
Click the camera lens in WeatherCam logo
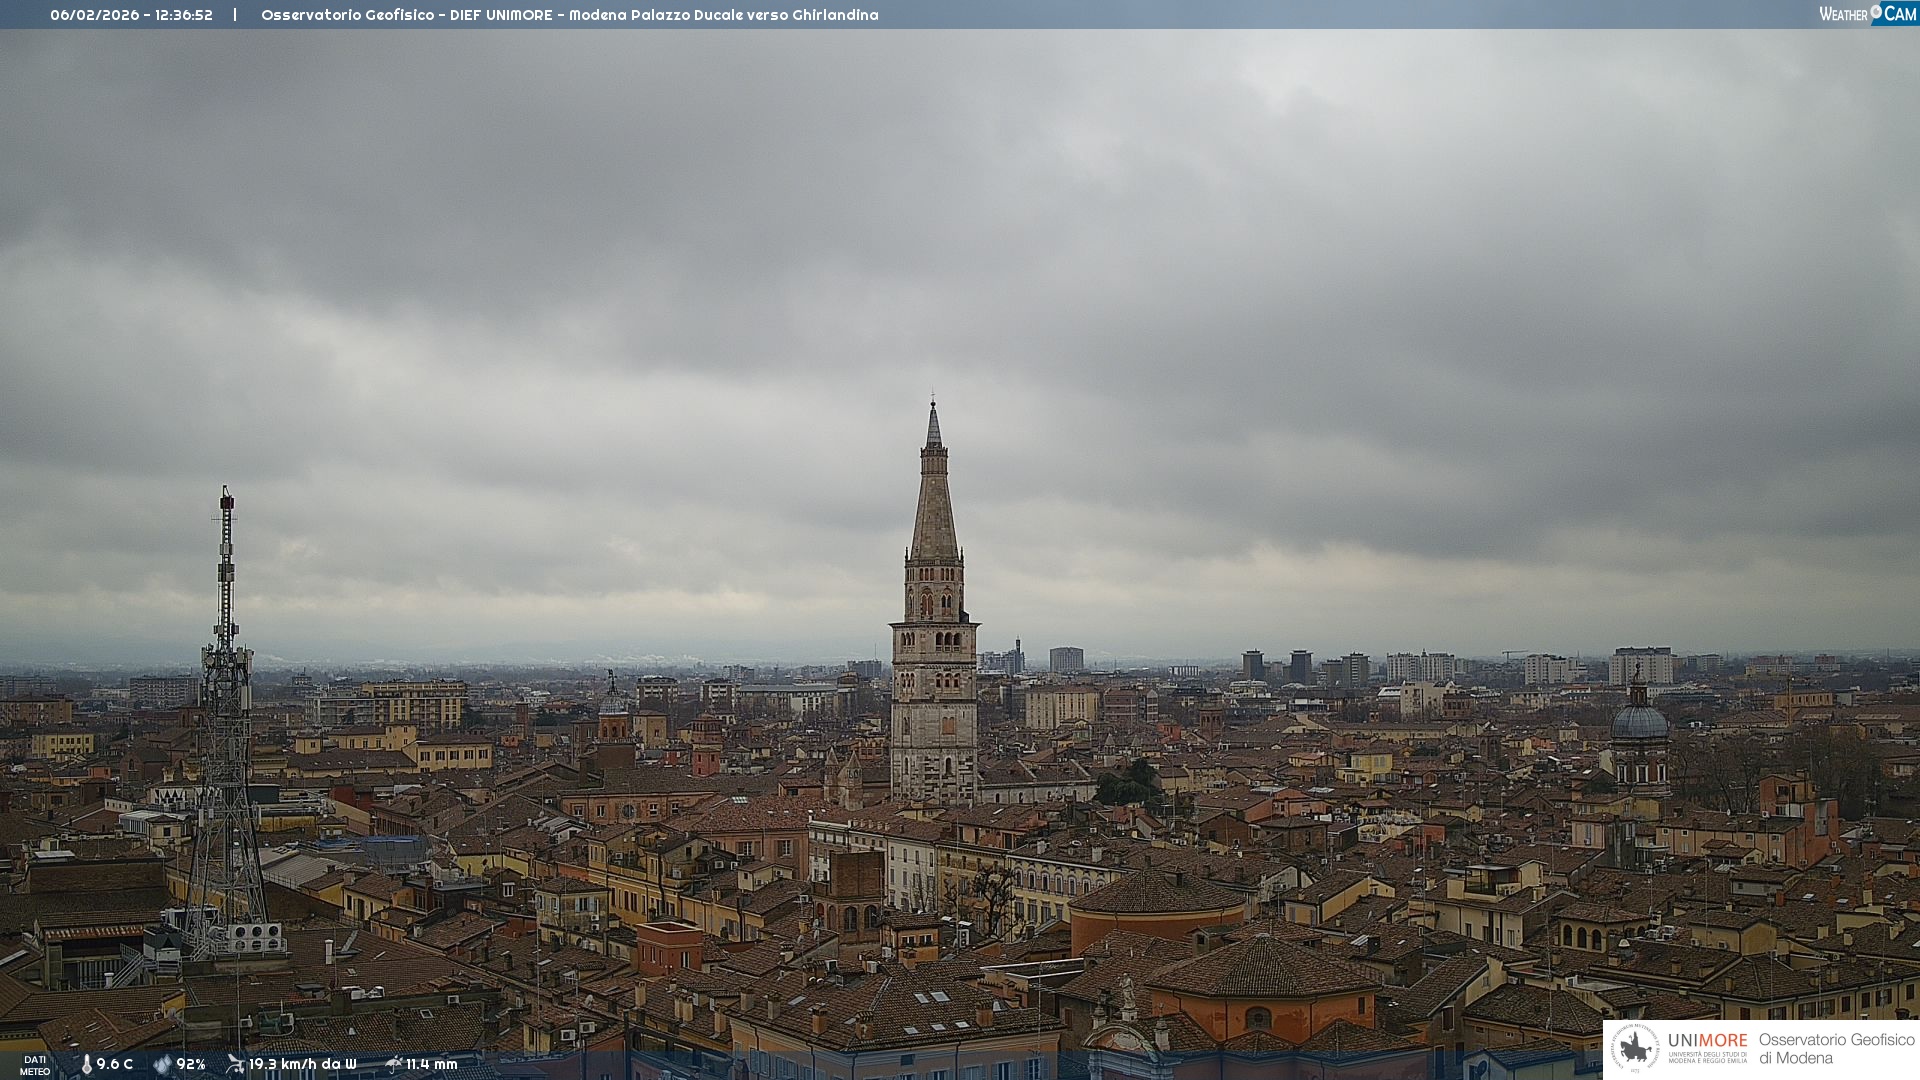(x=1876, y=11)
